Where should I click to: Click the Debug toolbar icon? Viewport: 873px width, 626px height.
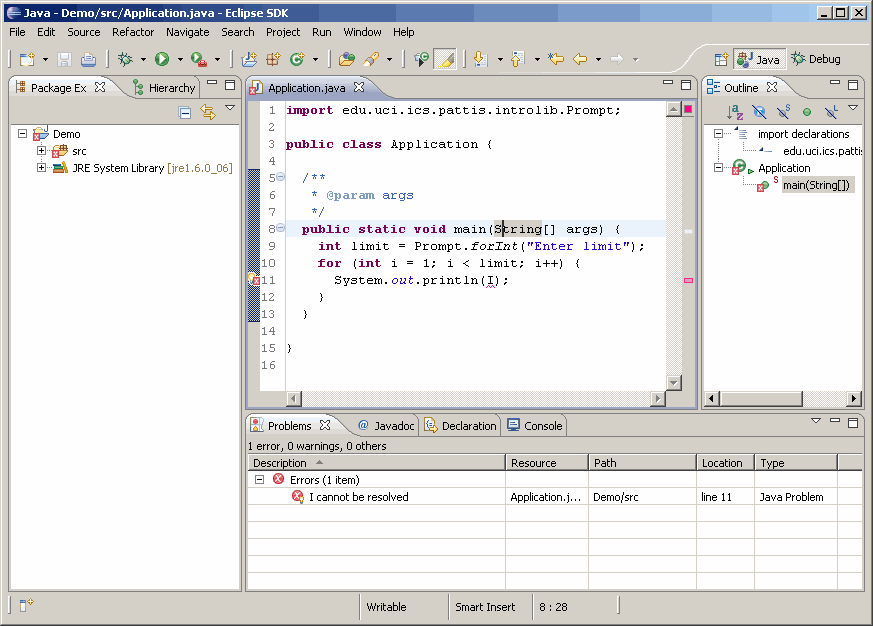tap(126, 59)
